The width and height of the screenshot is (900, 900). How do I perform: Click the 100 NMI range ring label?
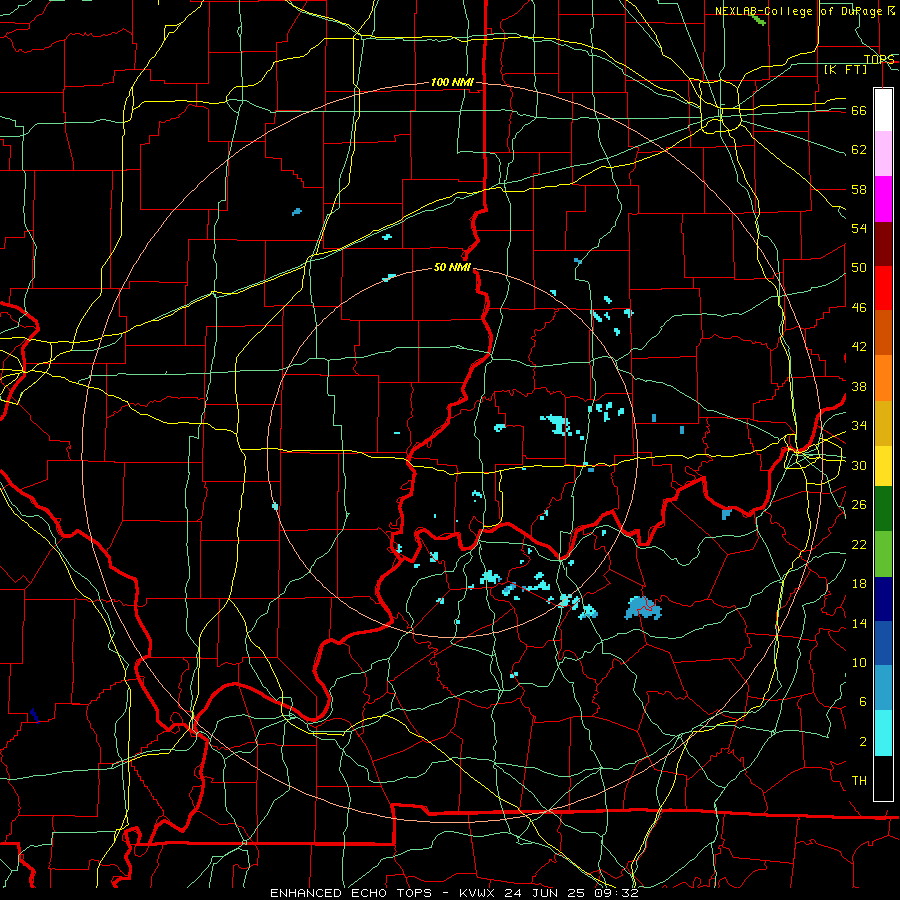click(452, 82)
